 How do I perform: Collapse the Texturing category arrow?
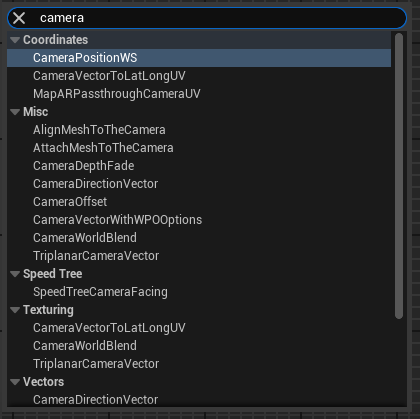tap(15, 310)
